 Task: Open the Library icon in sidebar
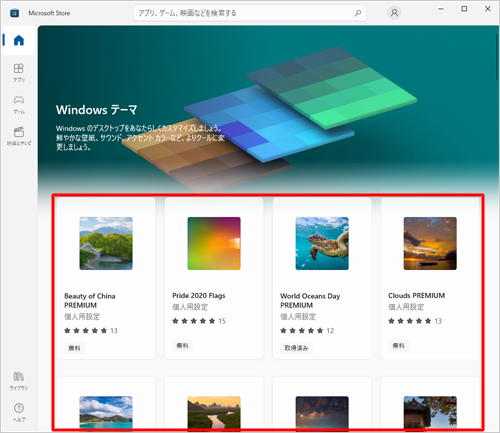(19, 381)
